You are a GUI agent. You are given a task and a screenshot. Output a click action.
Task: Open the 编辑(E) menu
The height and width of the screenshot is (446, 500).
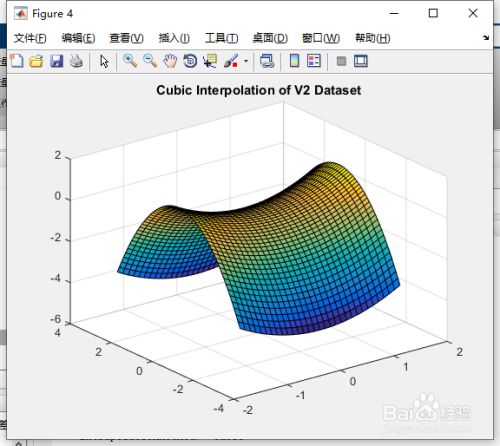pyautogui.click(x=78, y=38)
